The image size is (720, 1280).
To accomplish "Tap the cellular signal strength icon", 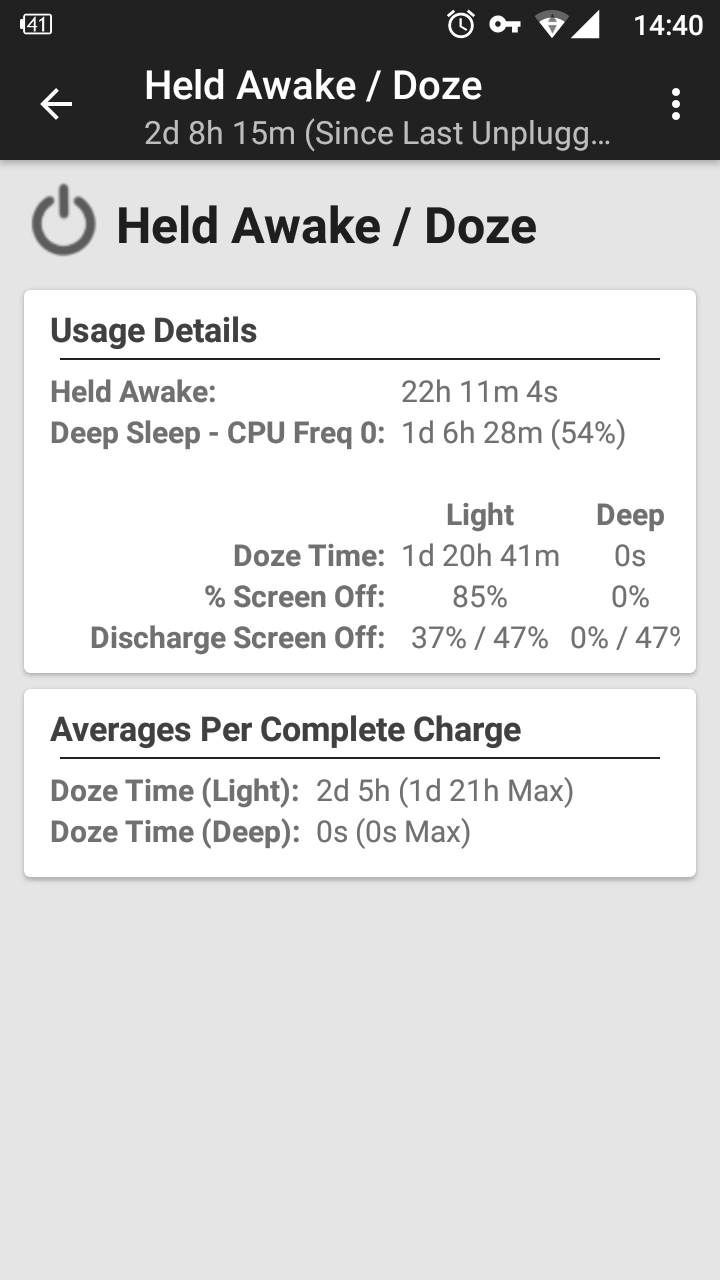I will click(x=585, y=25).
